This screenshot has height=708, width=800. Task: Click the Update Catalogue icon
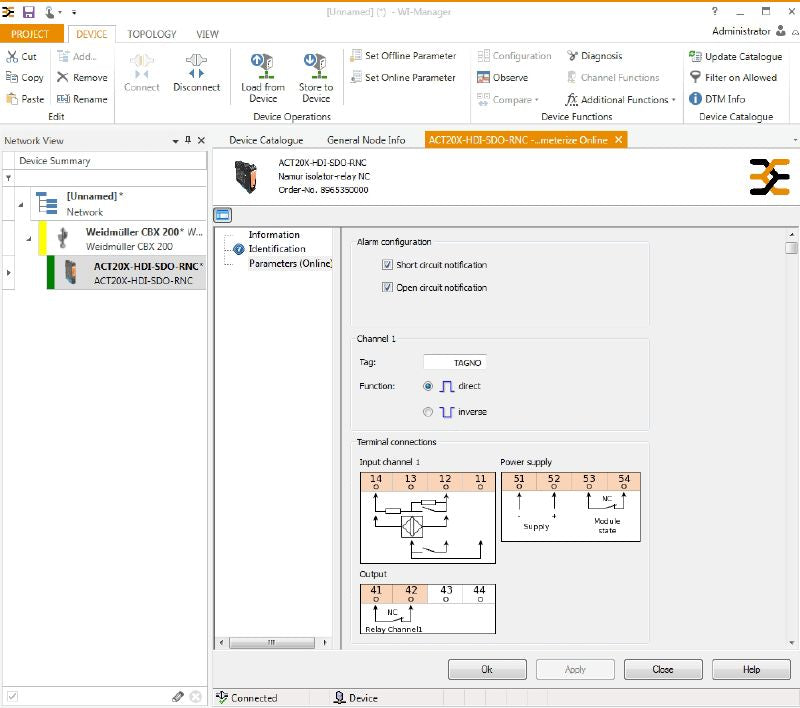[x=696, y=56]
